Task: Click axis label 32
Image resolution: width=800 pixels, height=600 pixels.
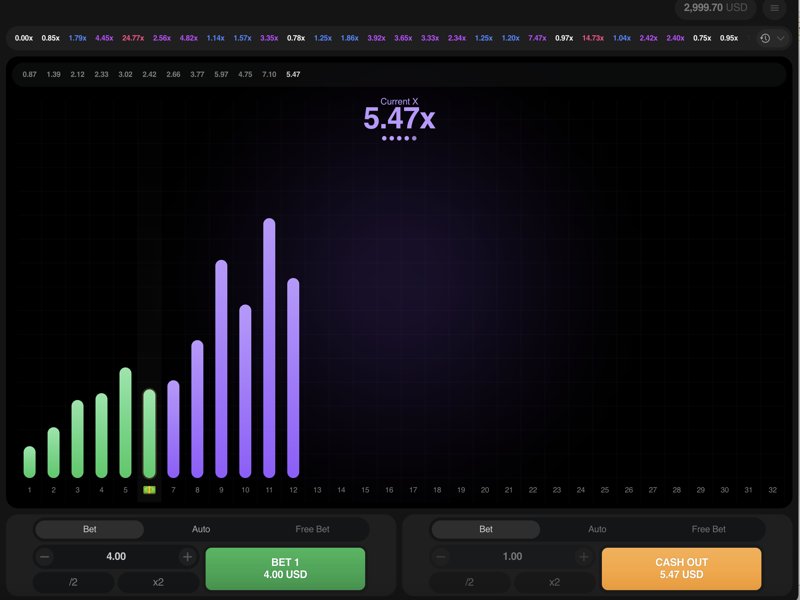Action: (772, 490)
